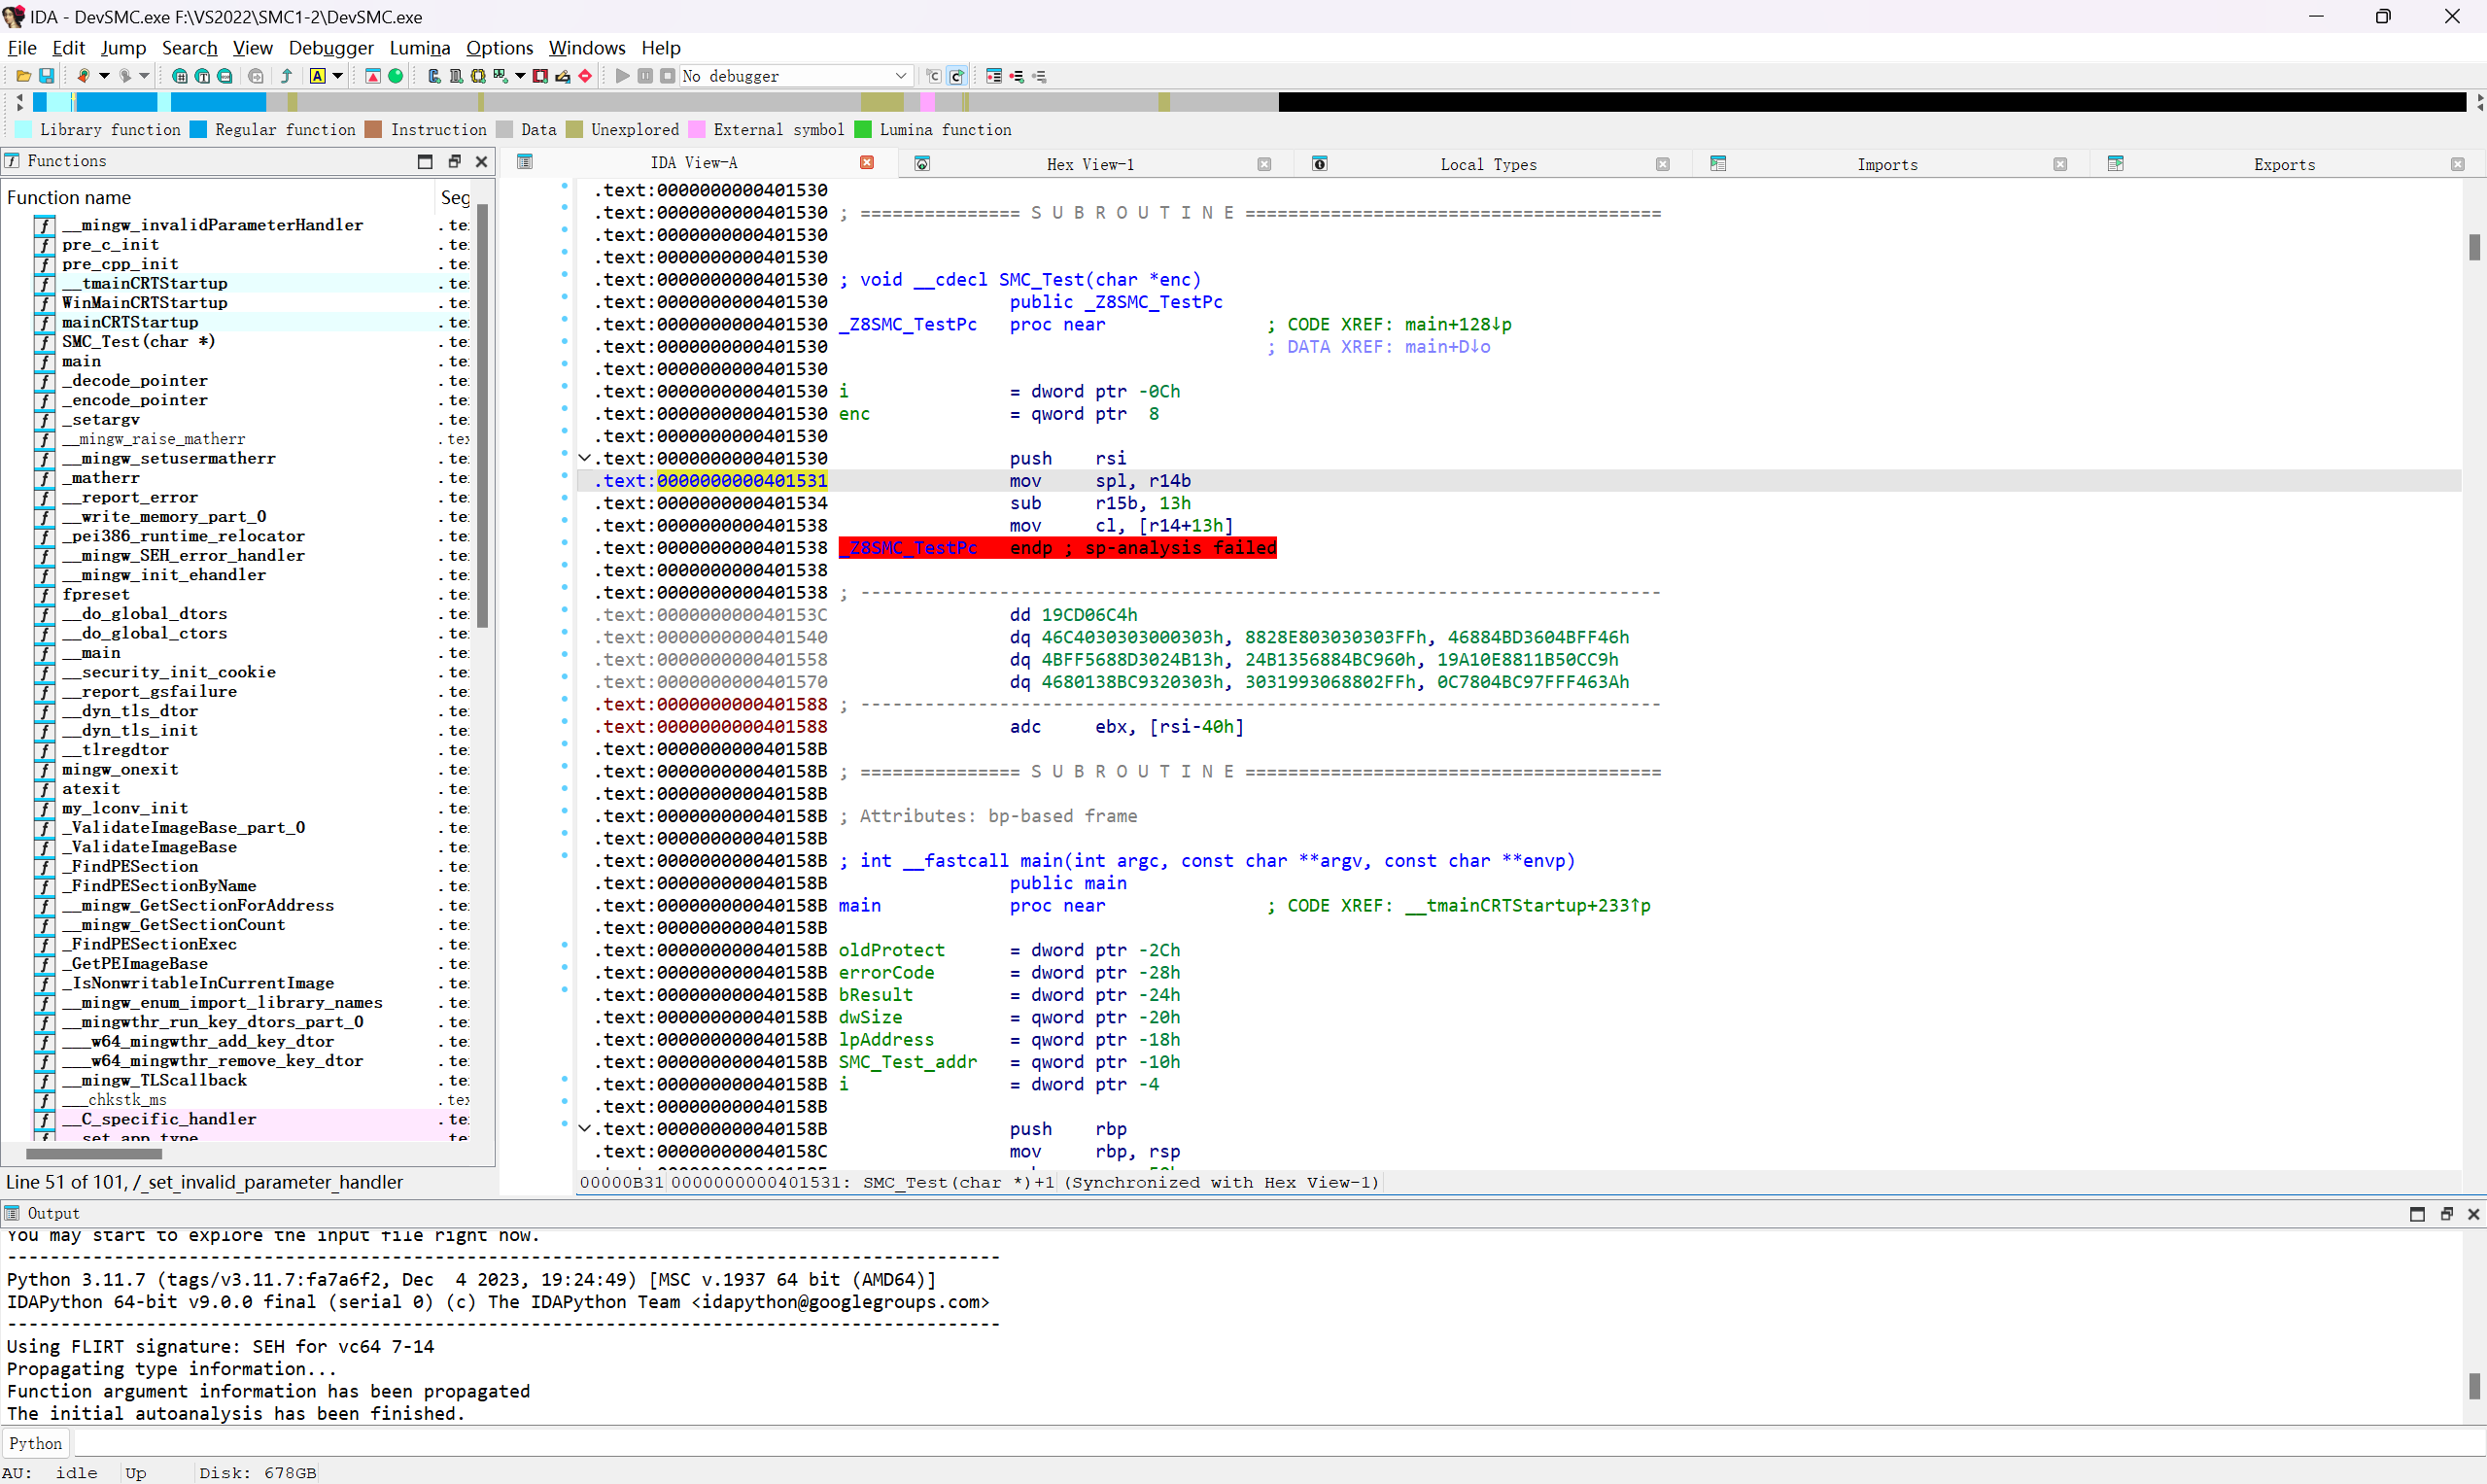Close the Functions panel
2487x1484 pixels.
[x=481, y=161]
